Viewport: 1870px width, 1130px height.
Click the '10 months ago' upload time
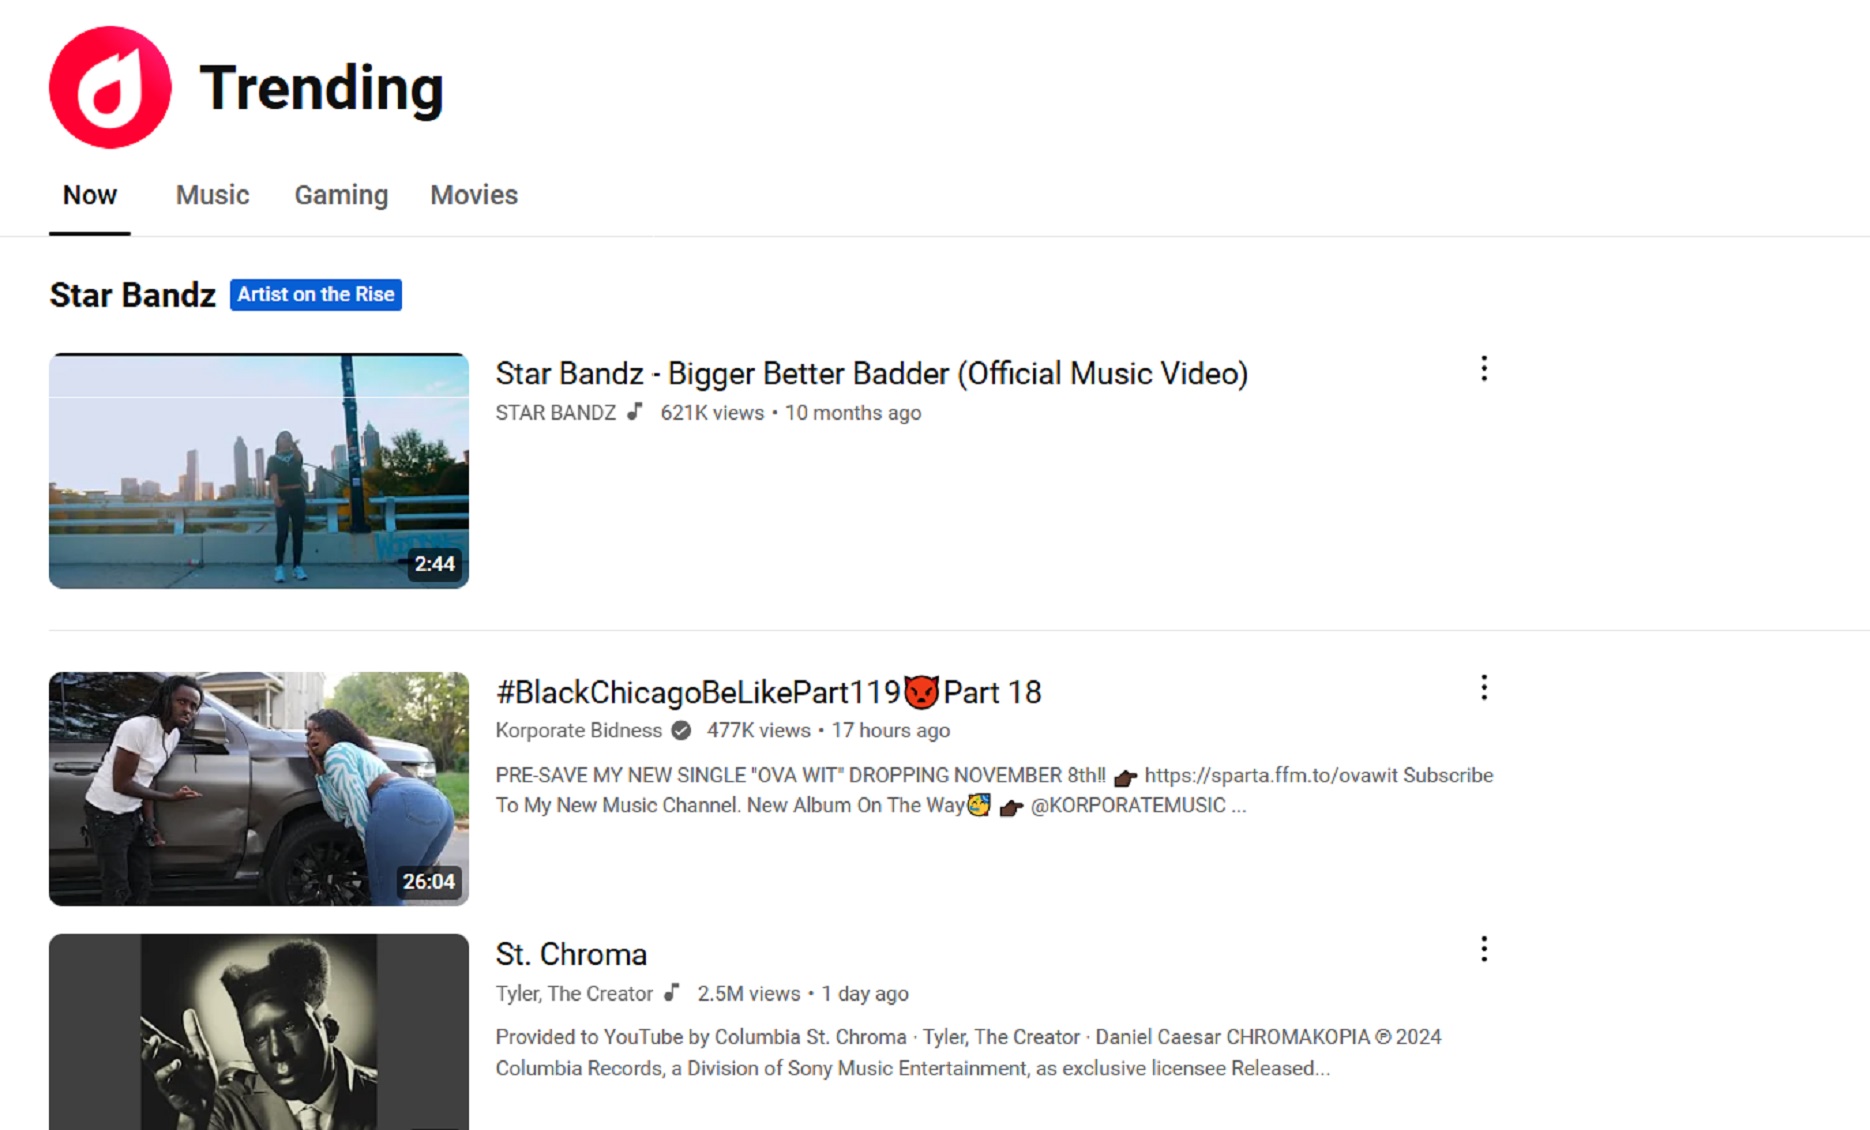[x=853, y=413]
